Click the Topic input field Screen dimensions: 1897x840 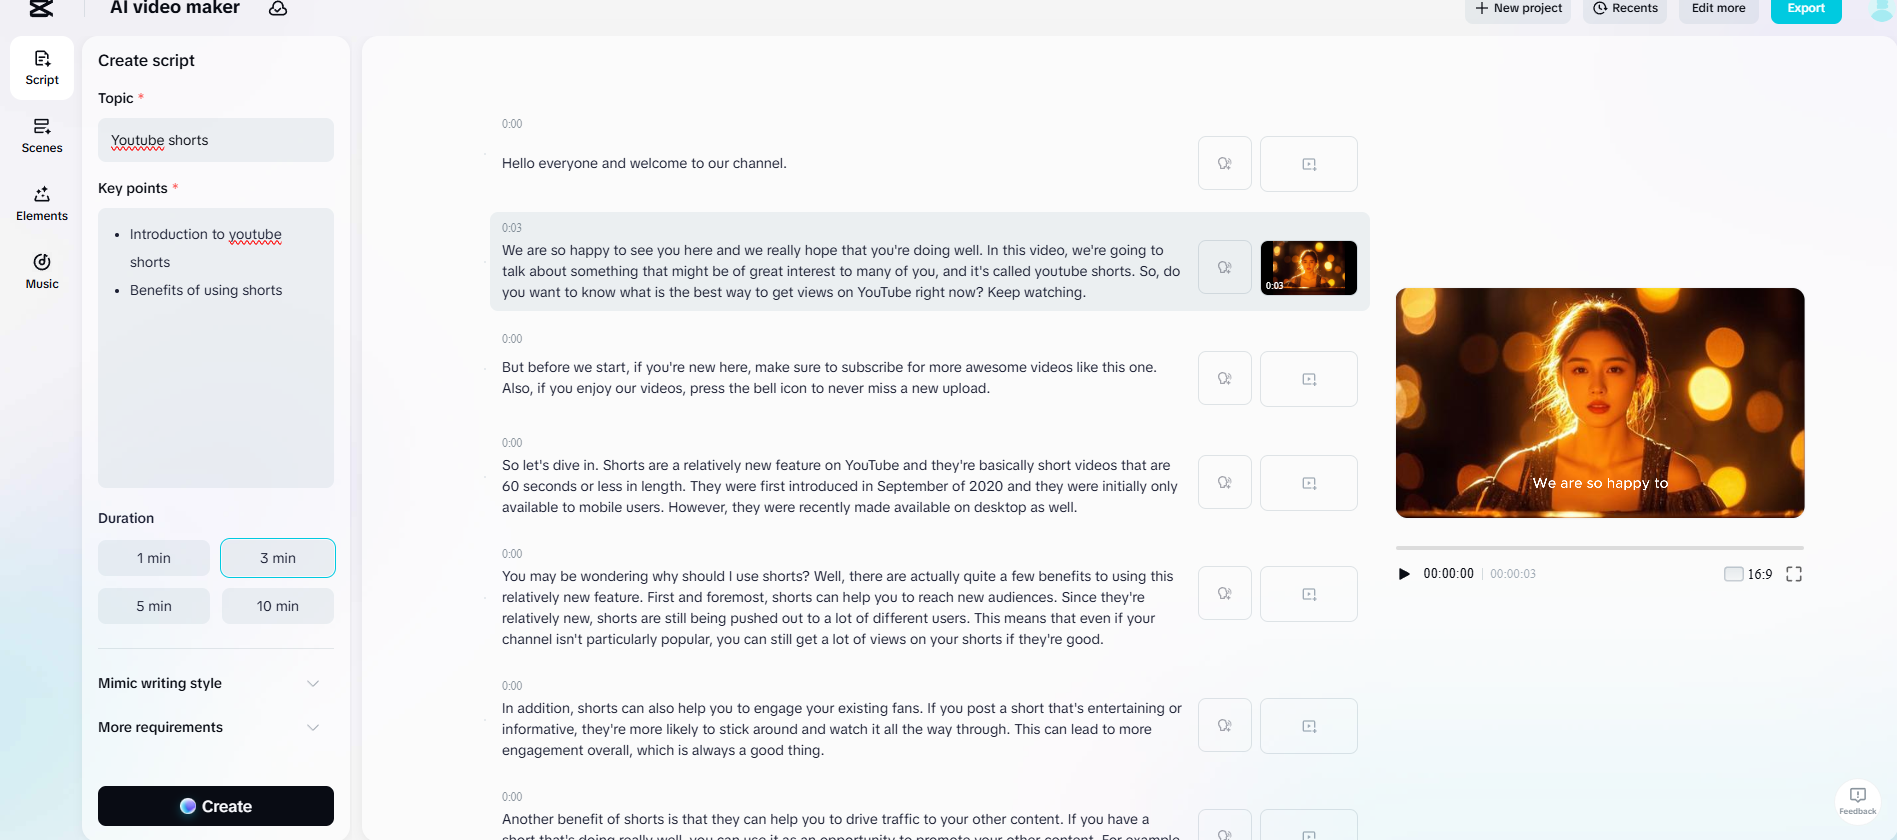coord(216,140)
